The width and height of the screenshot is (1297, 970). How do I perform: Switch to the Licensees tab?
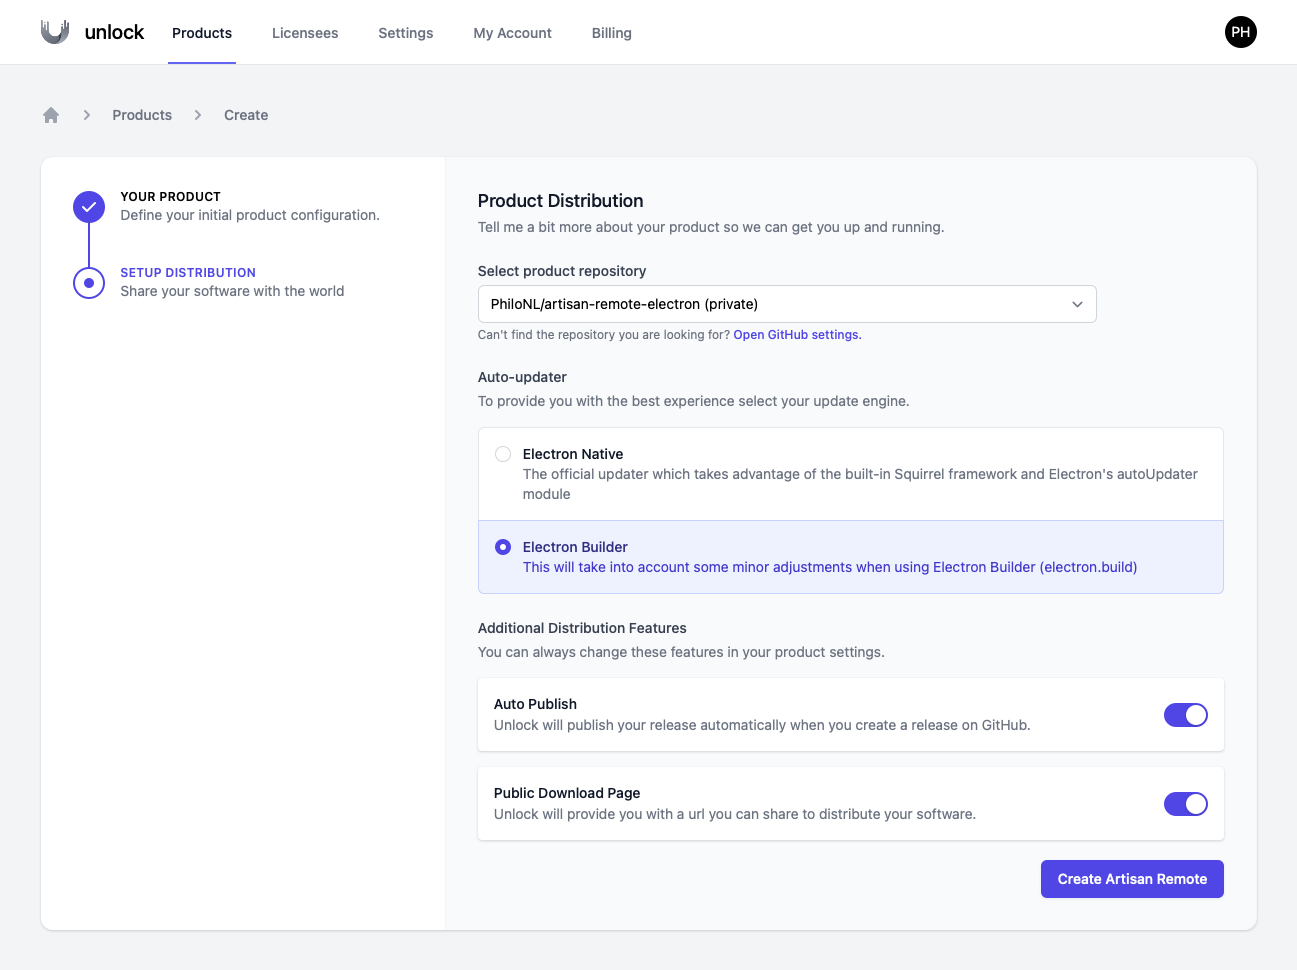coord(305,33)
